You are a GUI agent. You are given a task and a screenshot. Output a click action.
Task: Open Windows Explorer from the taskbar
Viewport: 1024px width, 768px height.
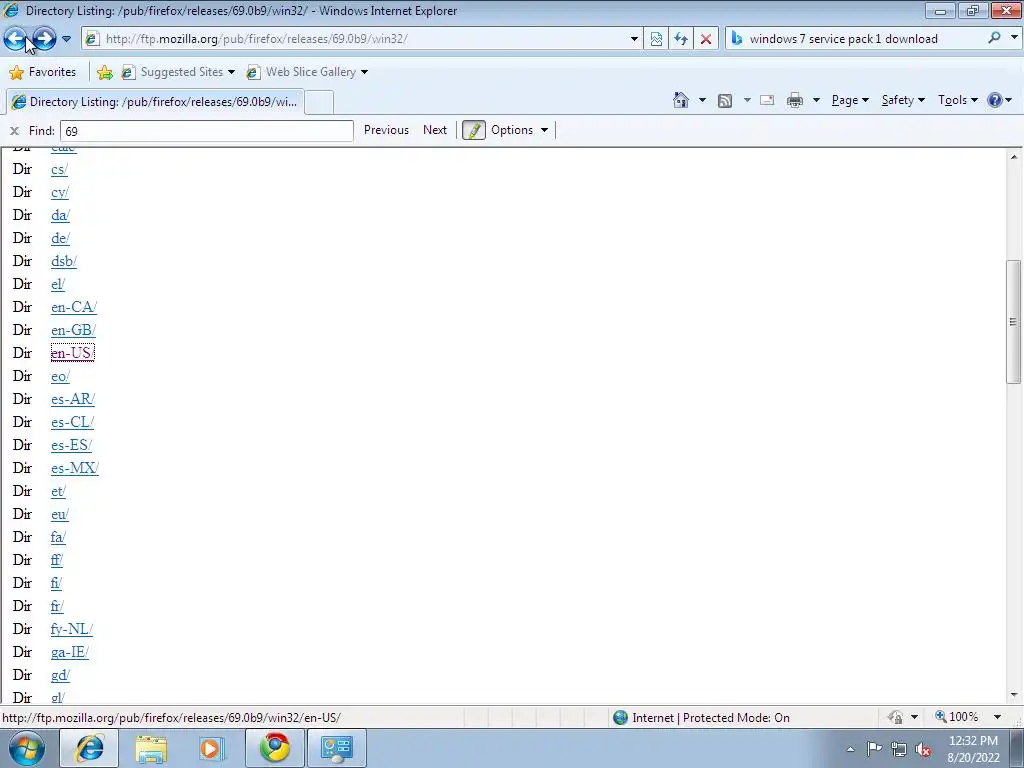pos(151,748)
